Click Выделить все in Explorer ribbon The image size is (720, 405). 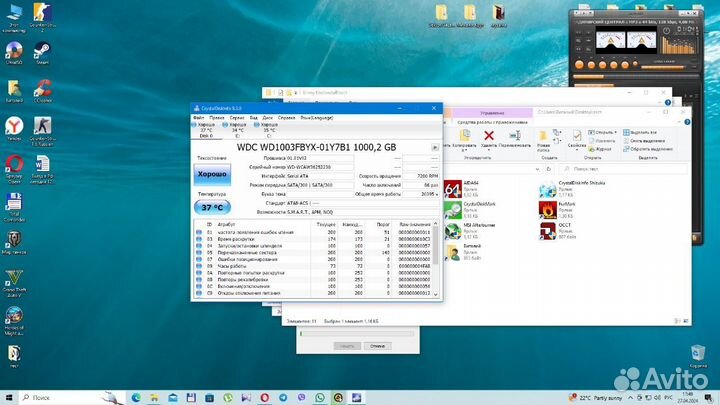click(640, 132)
